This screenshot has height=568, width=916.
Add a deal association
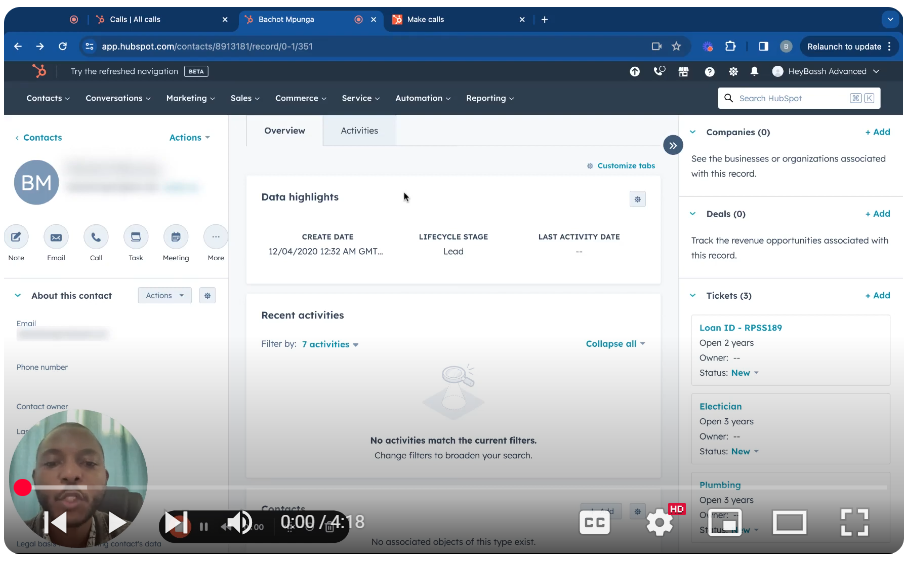(877, 214)
